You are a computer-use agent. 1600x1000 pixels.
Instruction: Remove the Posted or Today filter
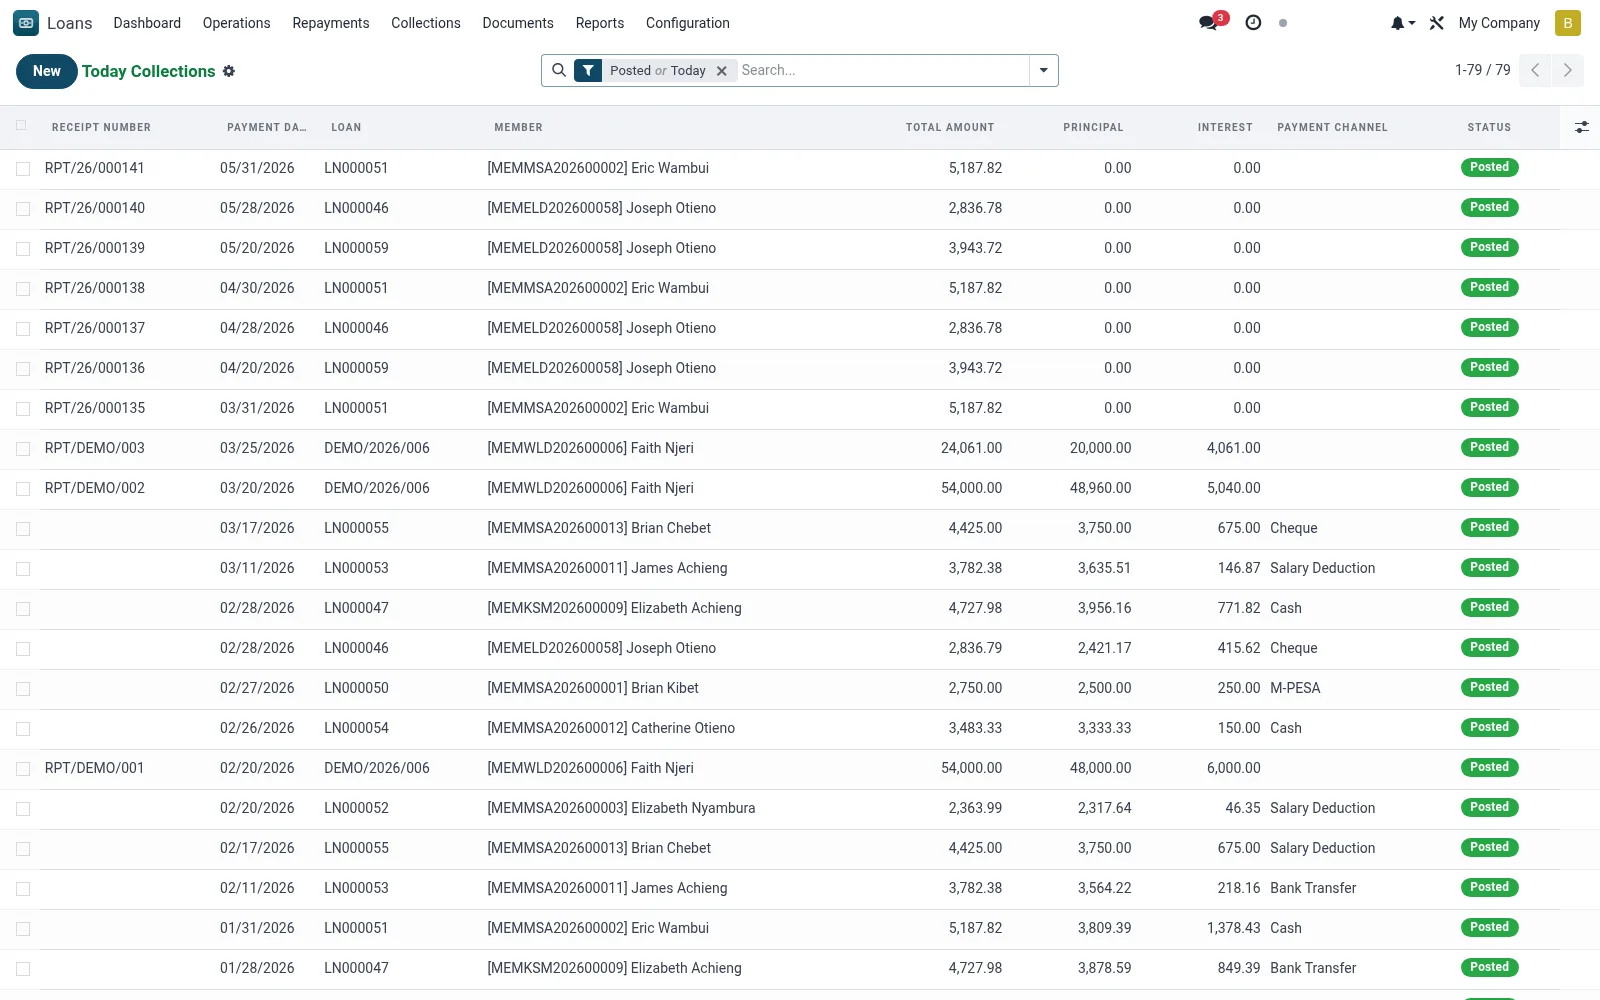[722, 71]
